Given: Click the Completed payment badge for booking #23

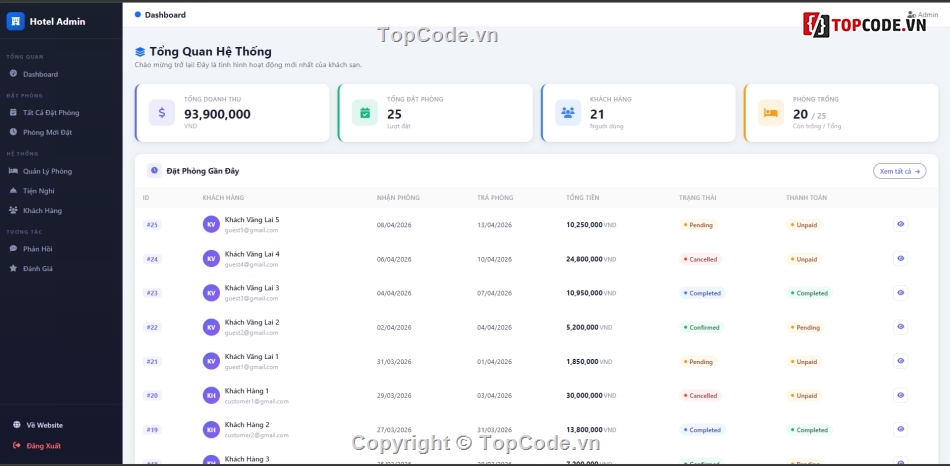Looking at the screenshot, I should pyautogui.click(x=809, y=293).
